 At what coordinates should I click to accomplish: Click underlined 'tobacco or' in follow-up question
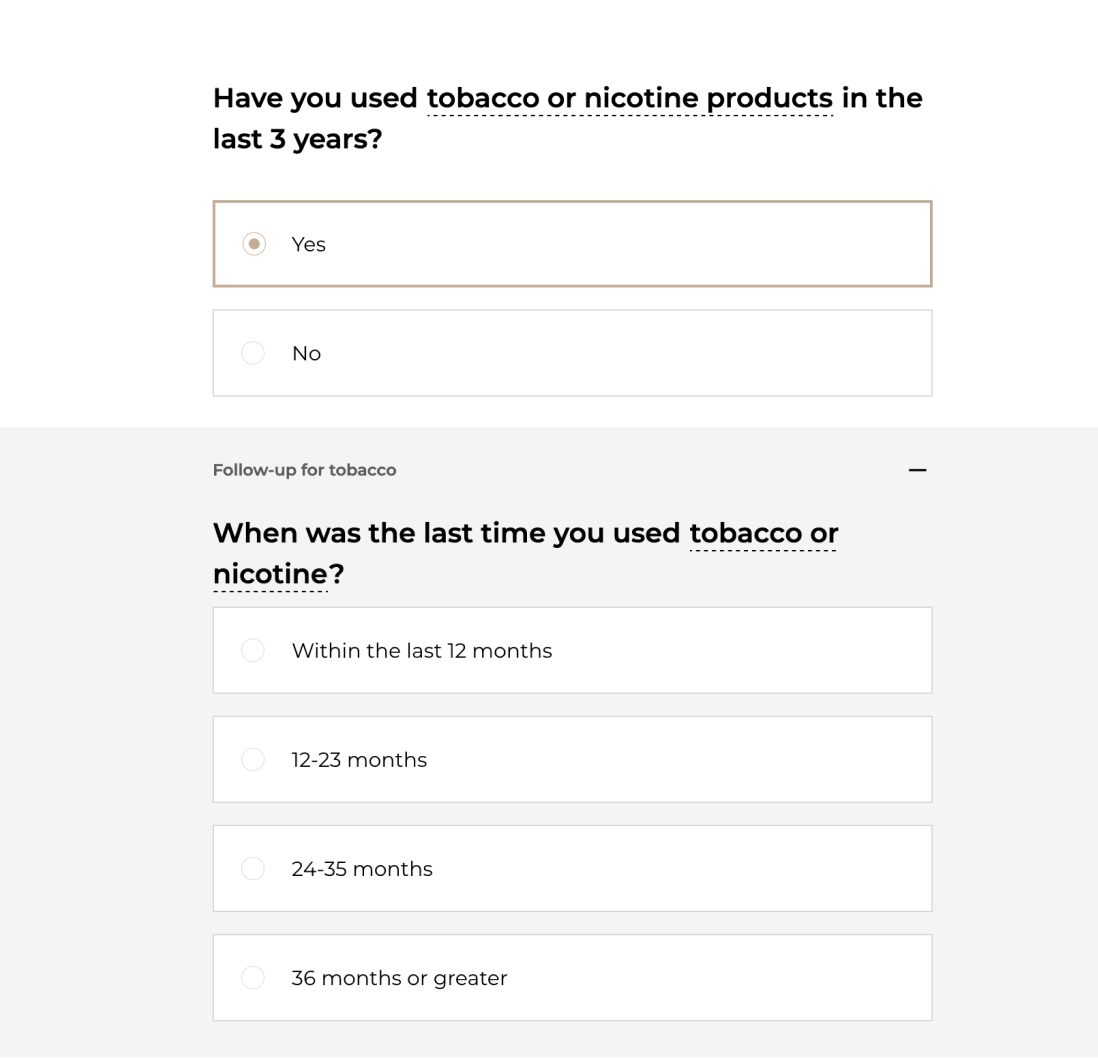coord(763,533)
